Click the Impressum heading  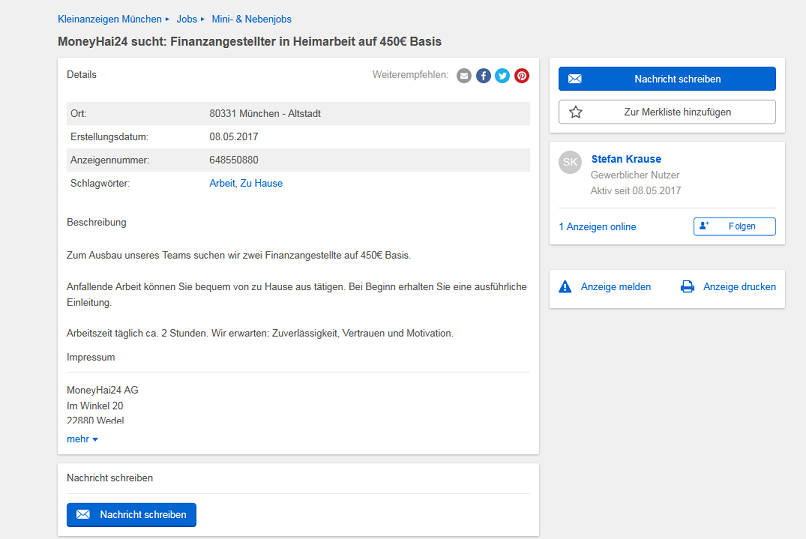tap(91, 357)
